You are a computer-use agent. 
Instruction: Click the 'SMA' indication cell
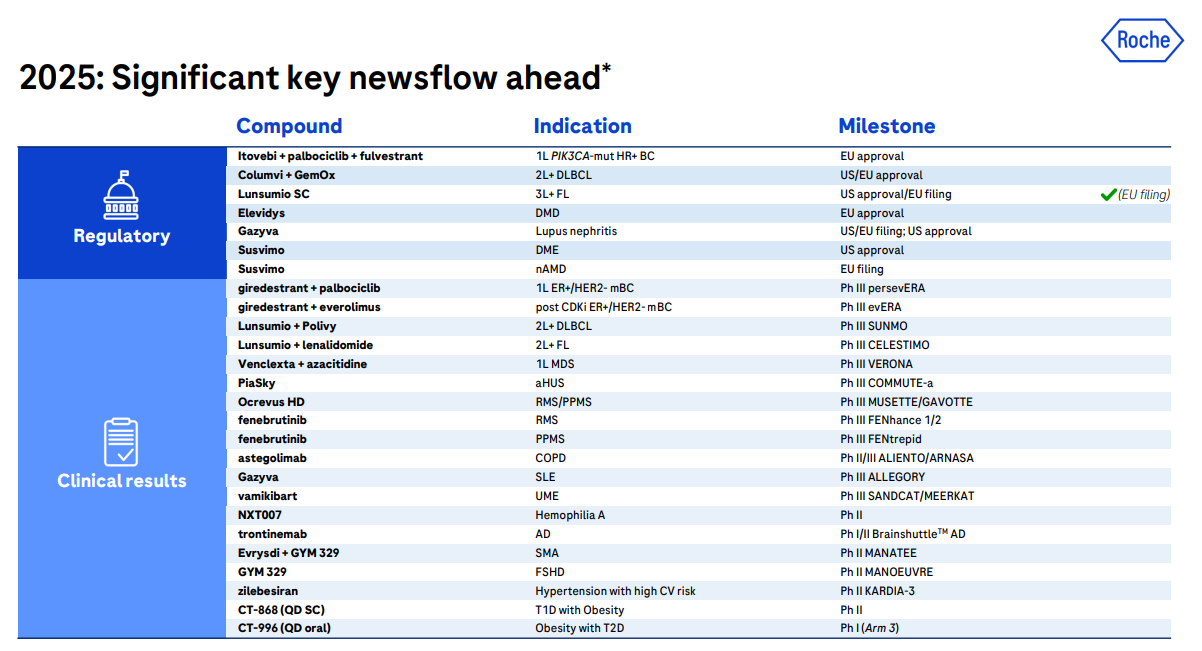tap(548, 553)
